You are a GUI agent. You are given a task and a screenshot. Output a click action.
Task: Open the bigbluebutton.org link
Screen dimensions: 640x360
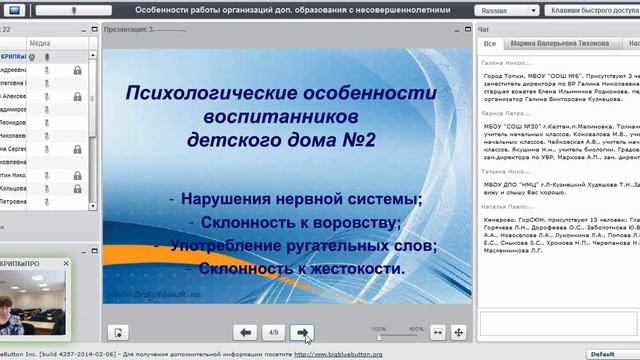[x=338, y=354]
